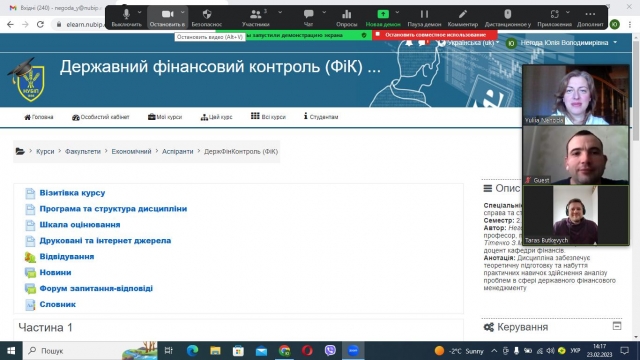Open Візитівка курсу page
Screen dimensions: 640x360
point(72,193)
